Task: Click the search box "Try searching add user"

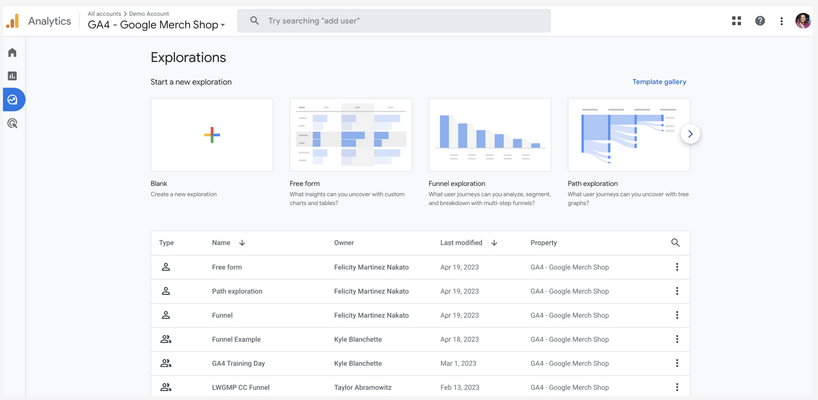Action: pyautogui.click(x=394, y=21)
